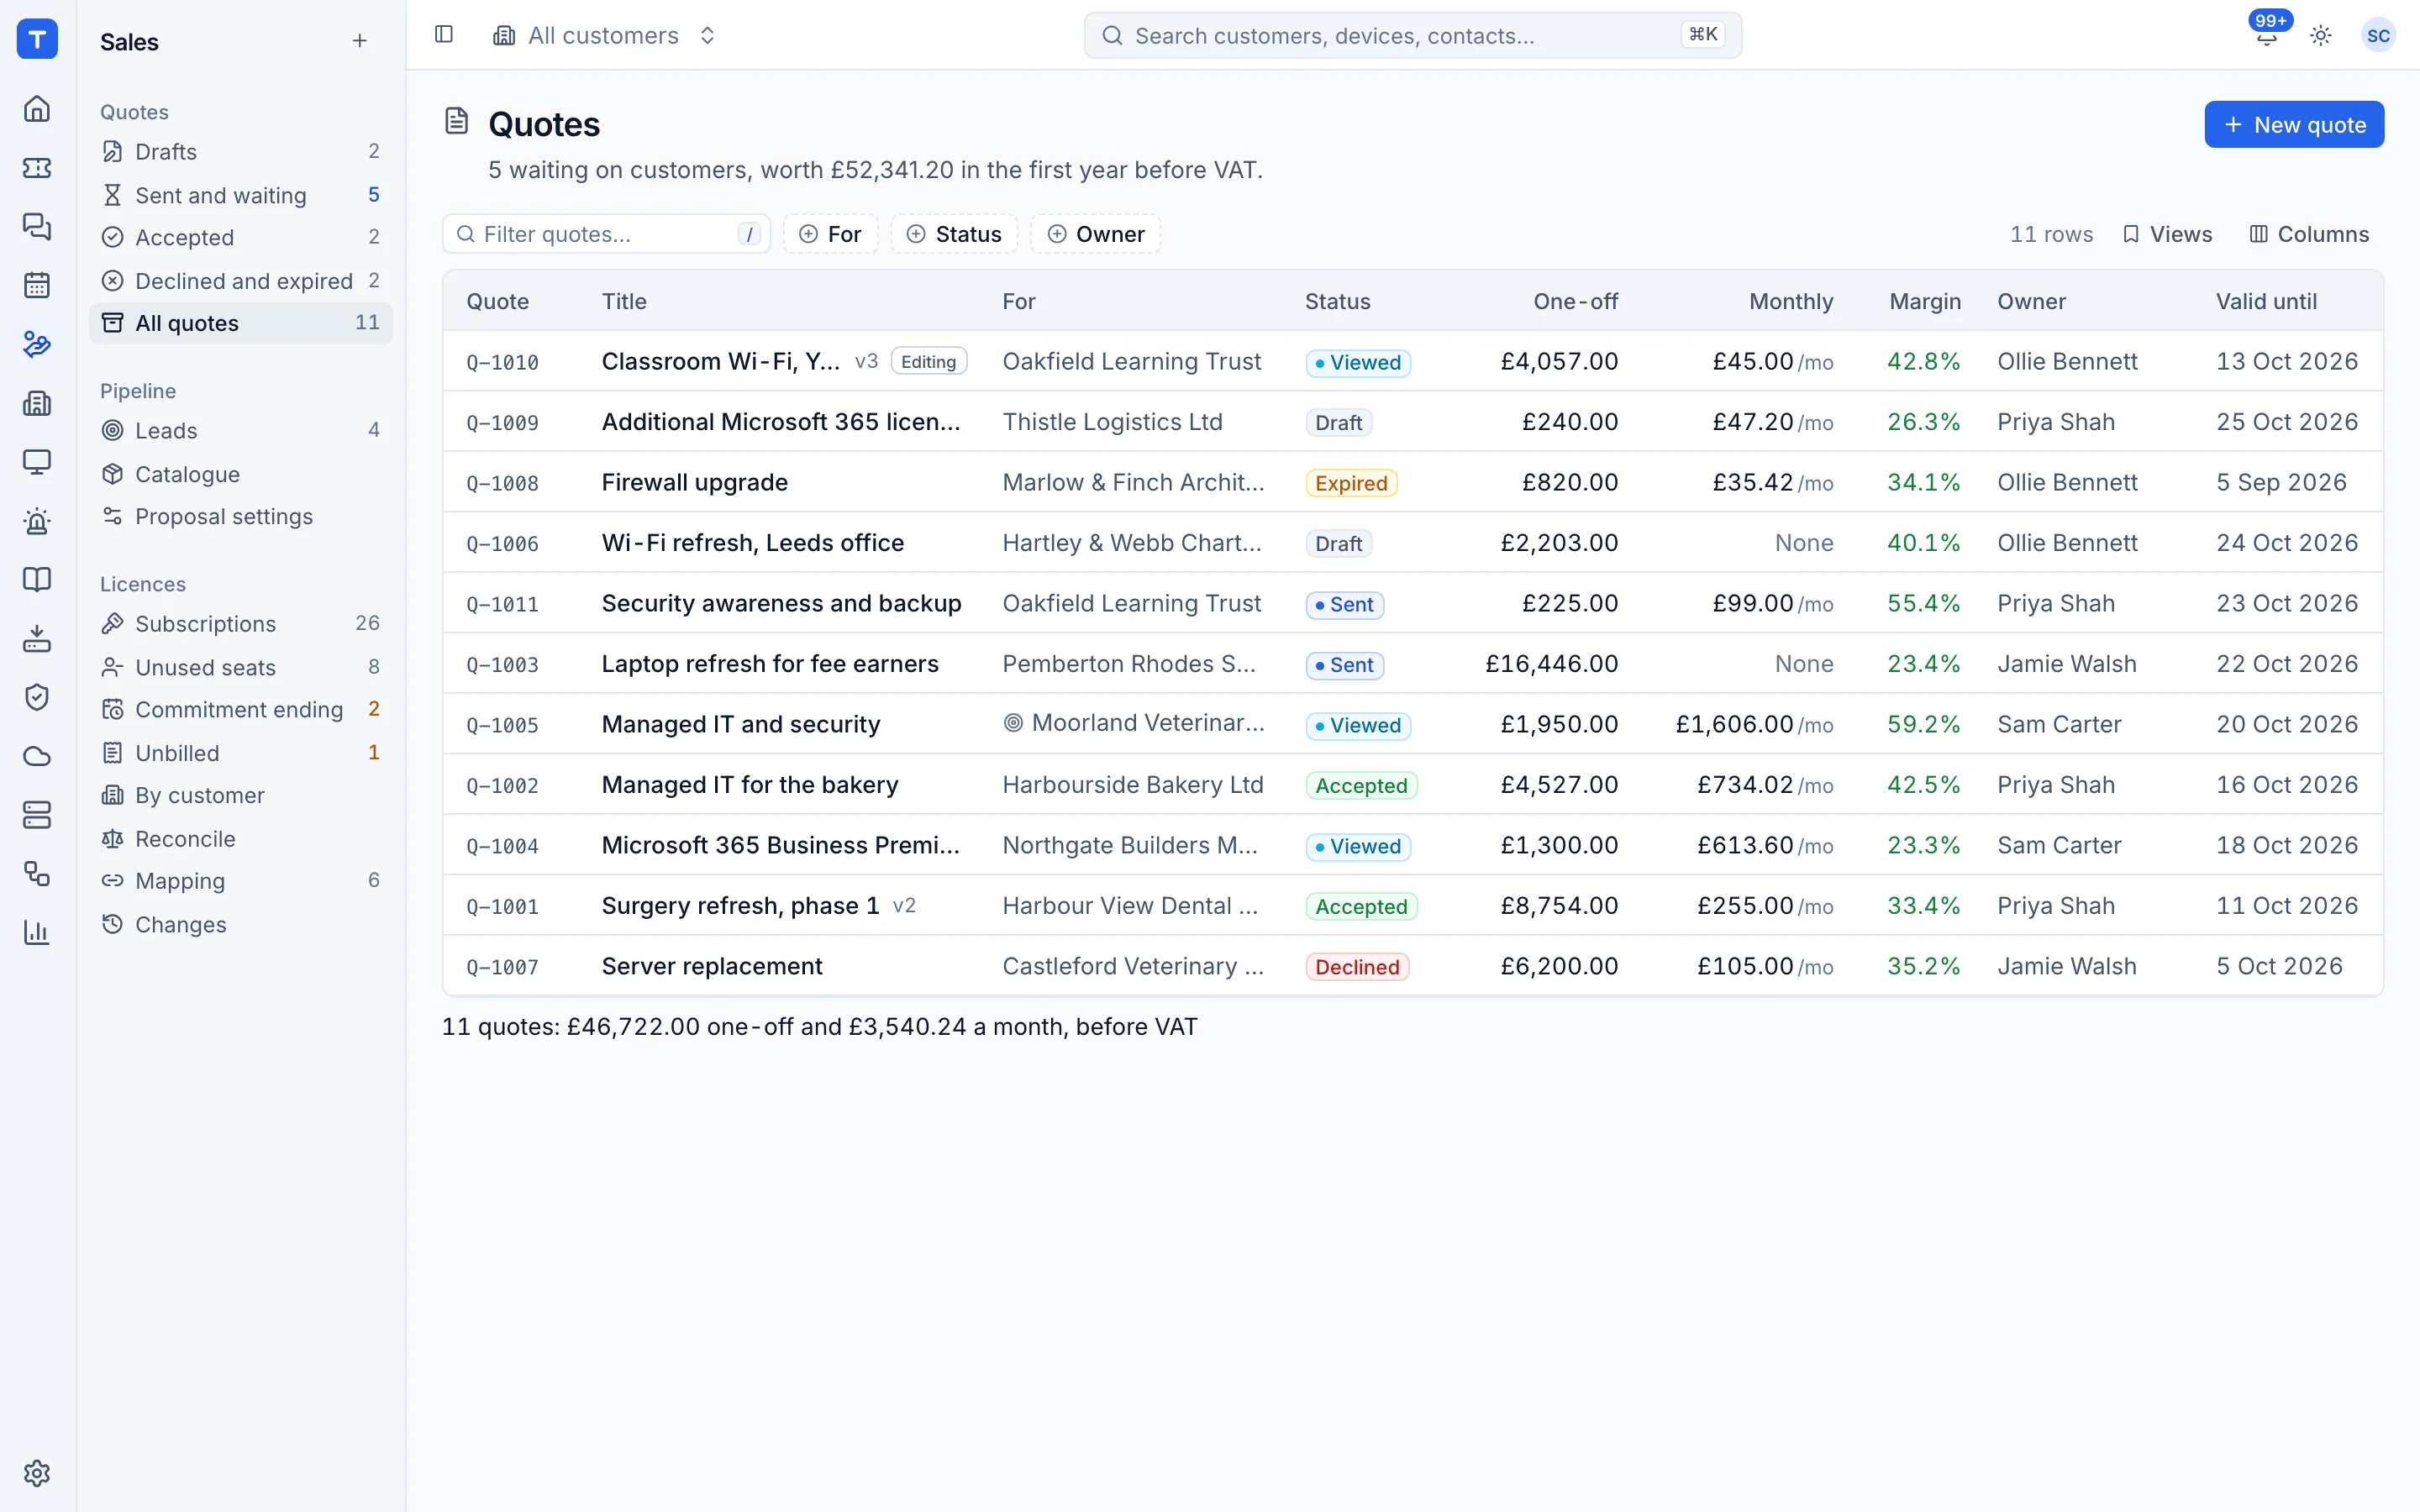The height and width of the screenshot is (1512, 2420).
Task: Open Mapping page
Action: (241, 881)
